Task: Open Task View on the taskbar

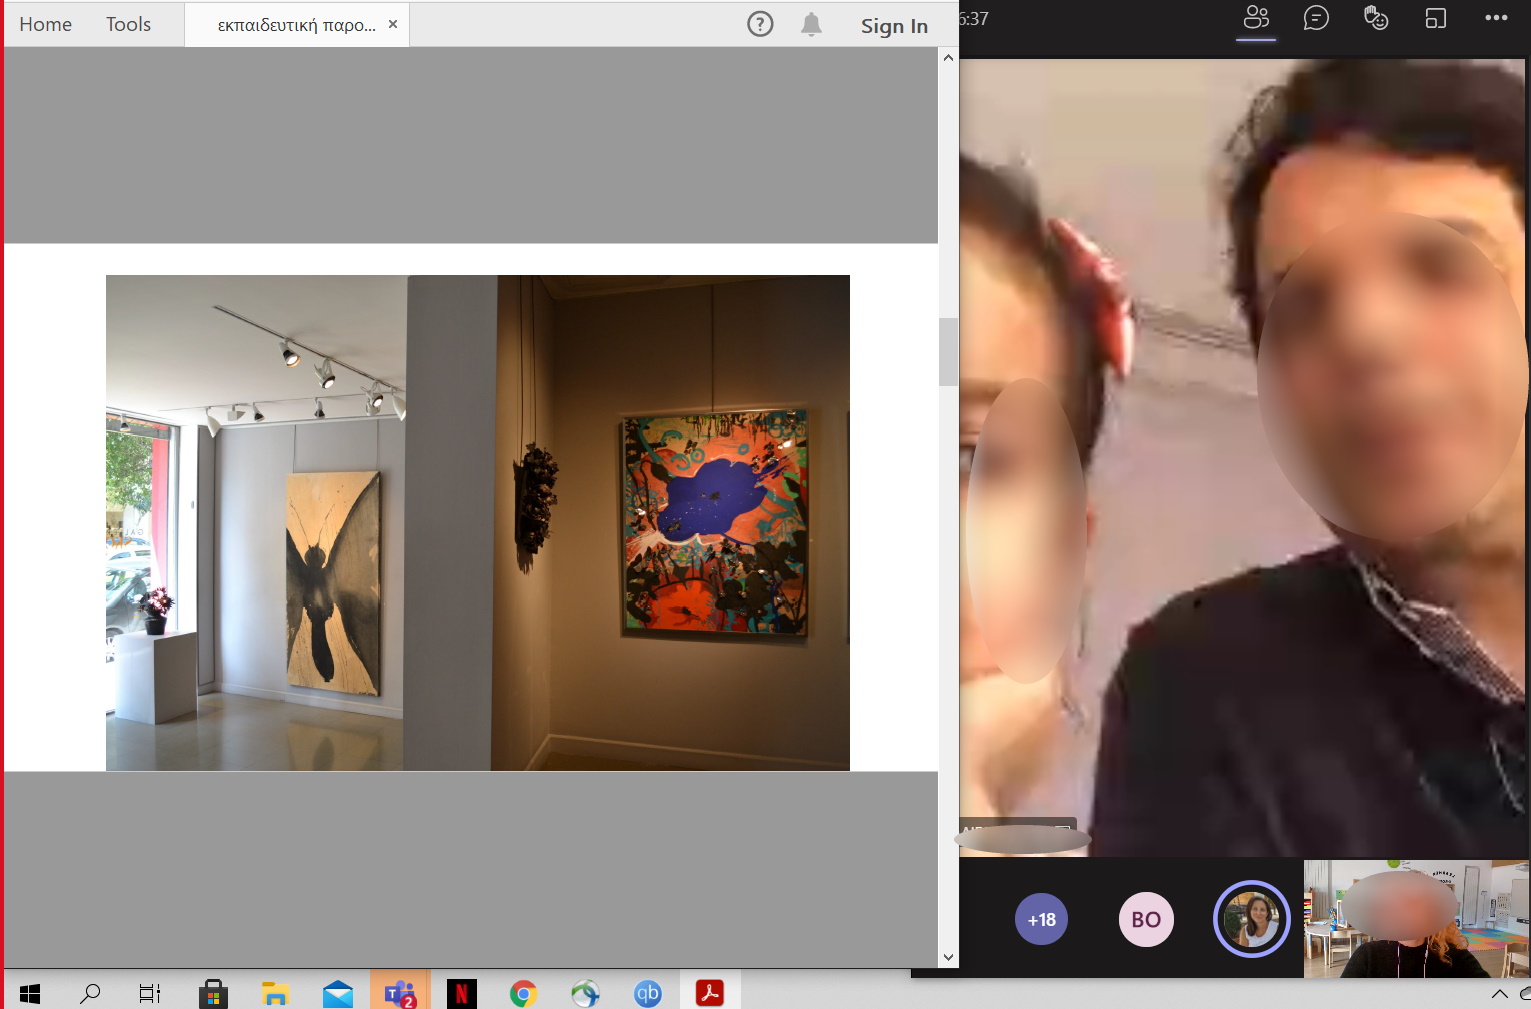Action: pos(150,993)
